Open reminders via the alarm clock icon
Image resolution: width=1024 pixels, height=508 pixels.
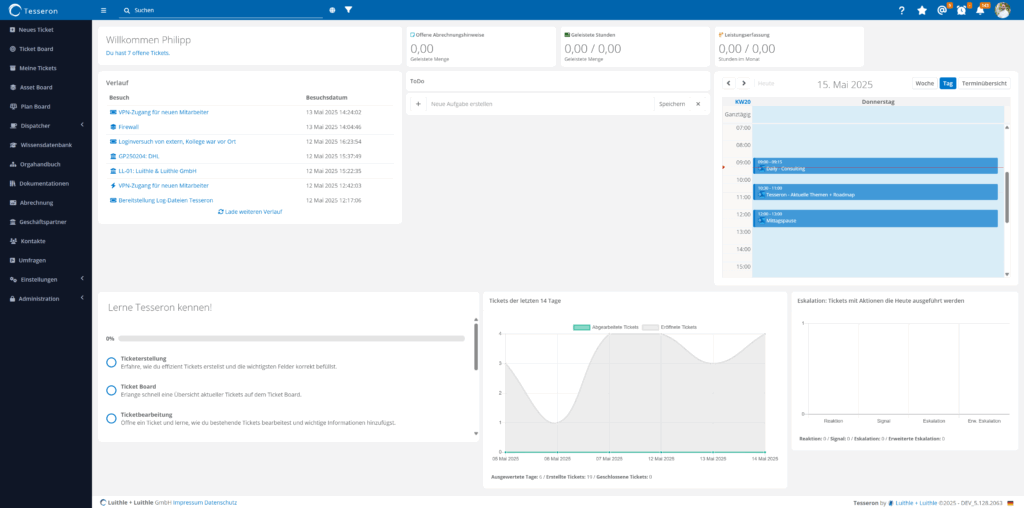point(962,10)
